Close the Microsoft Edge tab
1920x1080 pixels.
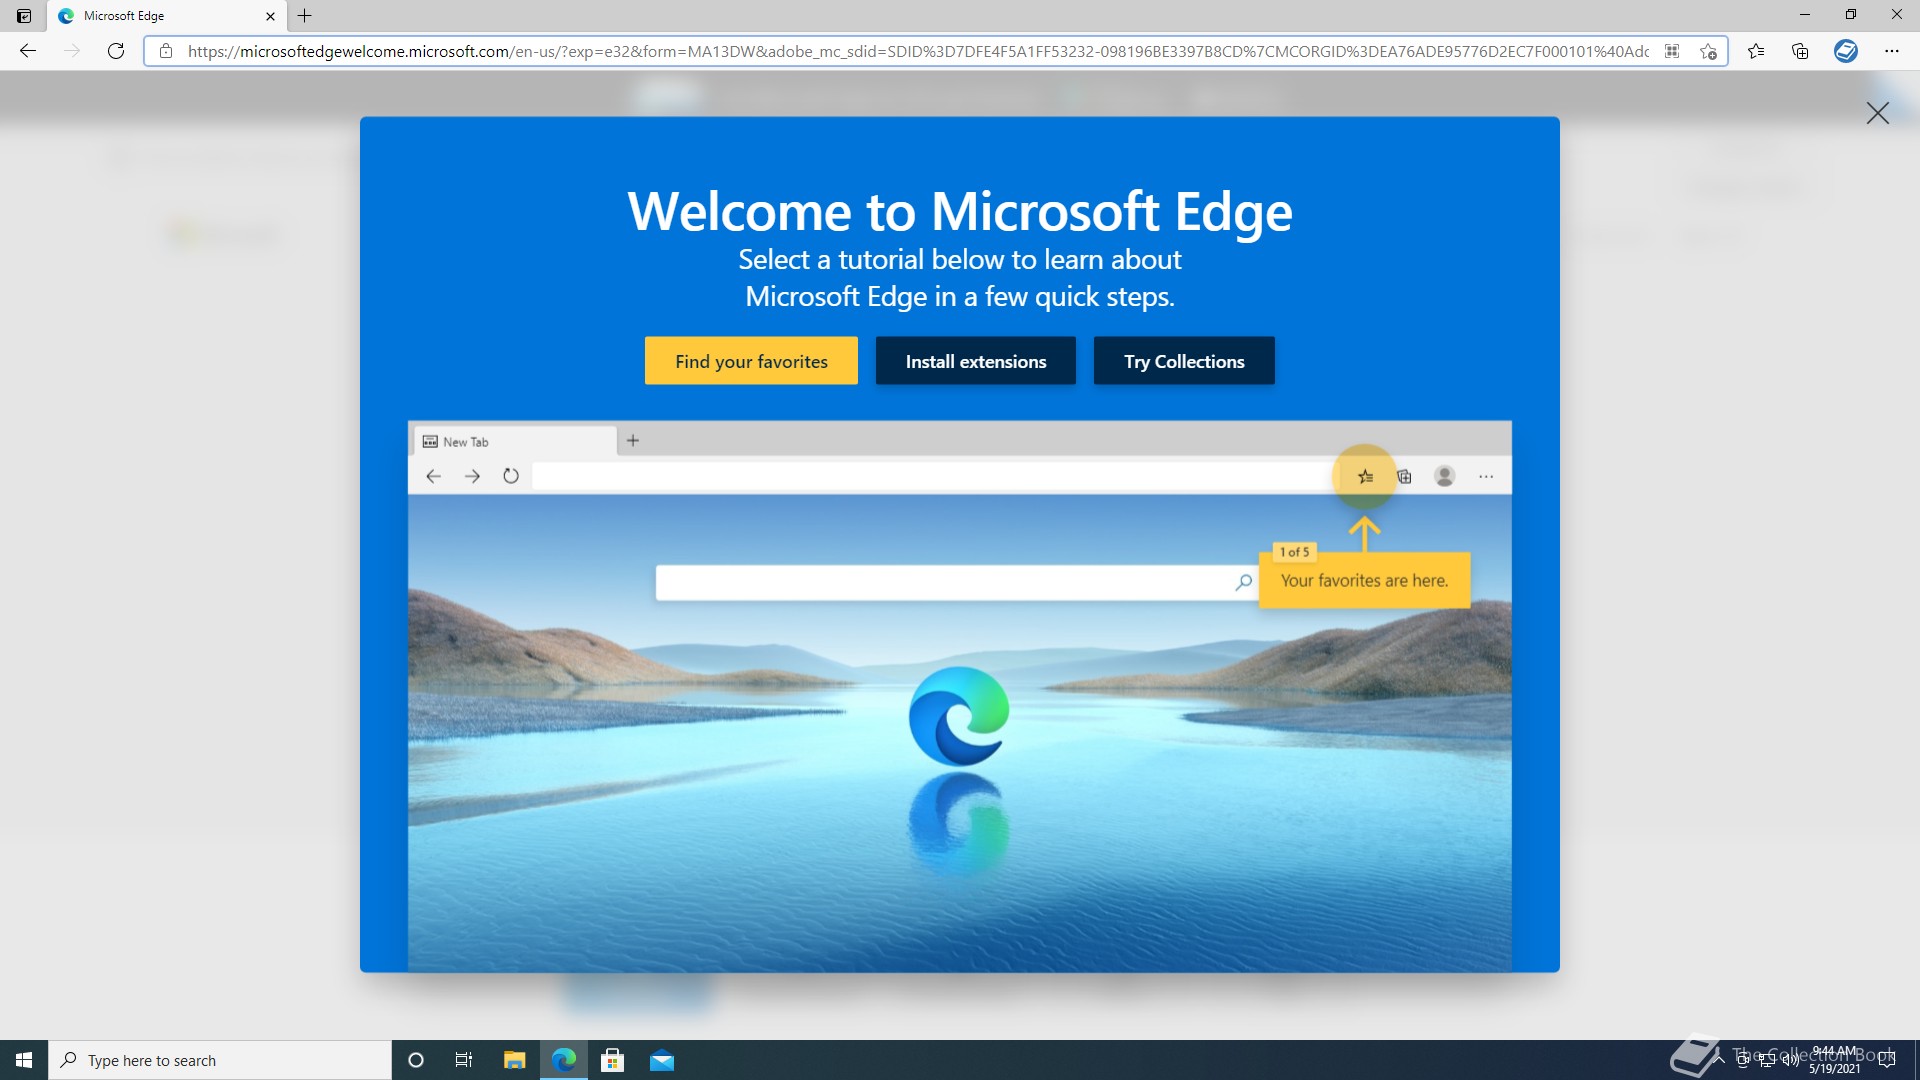pos(270,16)
